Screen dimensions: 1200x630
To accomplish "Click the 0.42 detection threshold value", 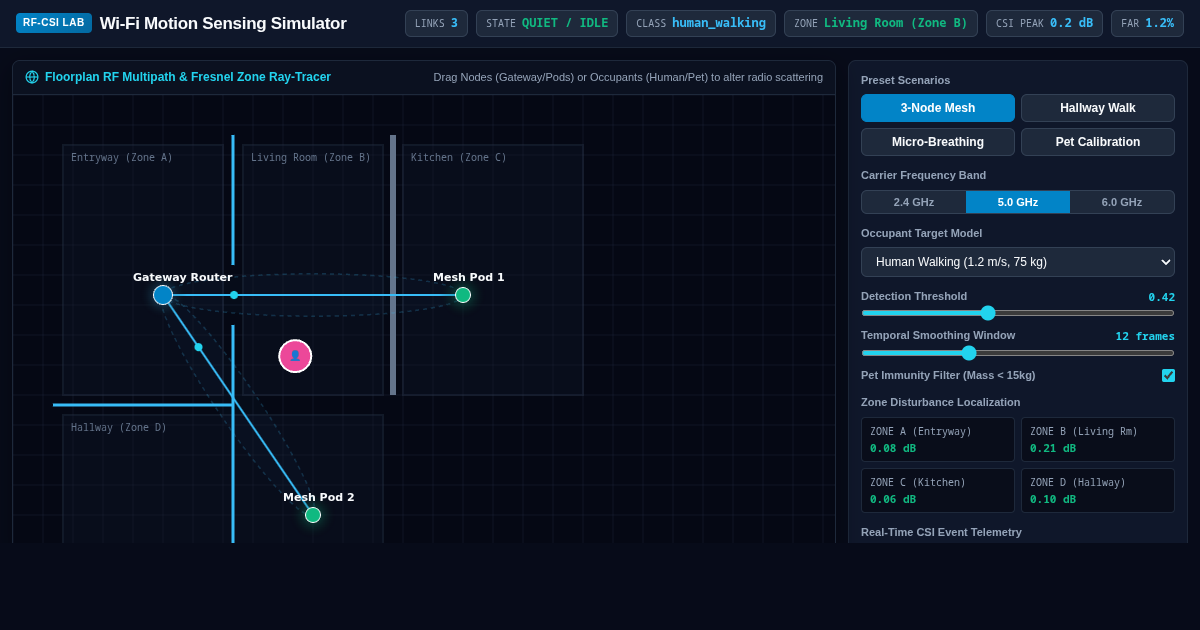I will coord(1162,297).
